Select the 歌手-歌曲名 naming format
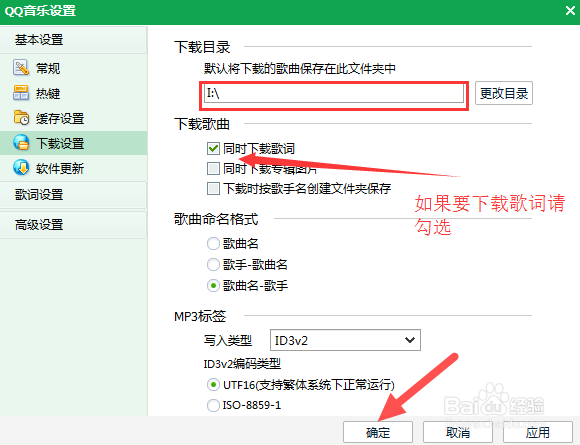This screenshot has width=580, height=445. [x=213, y=265]
